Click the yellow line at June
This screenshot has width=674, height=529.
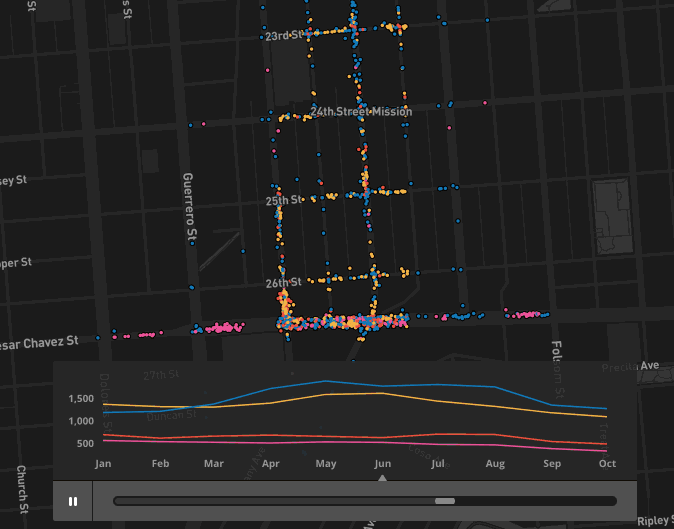pos(382,393)
